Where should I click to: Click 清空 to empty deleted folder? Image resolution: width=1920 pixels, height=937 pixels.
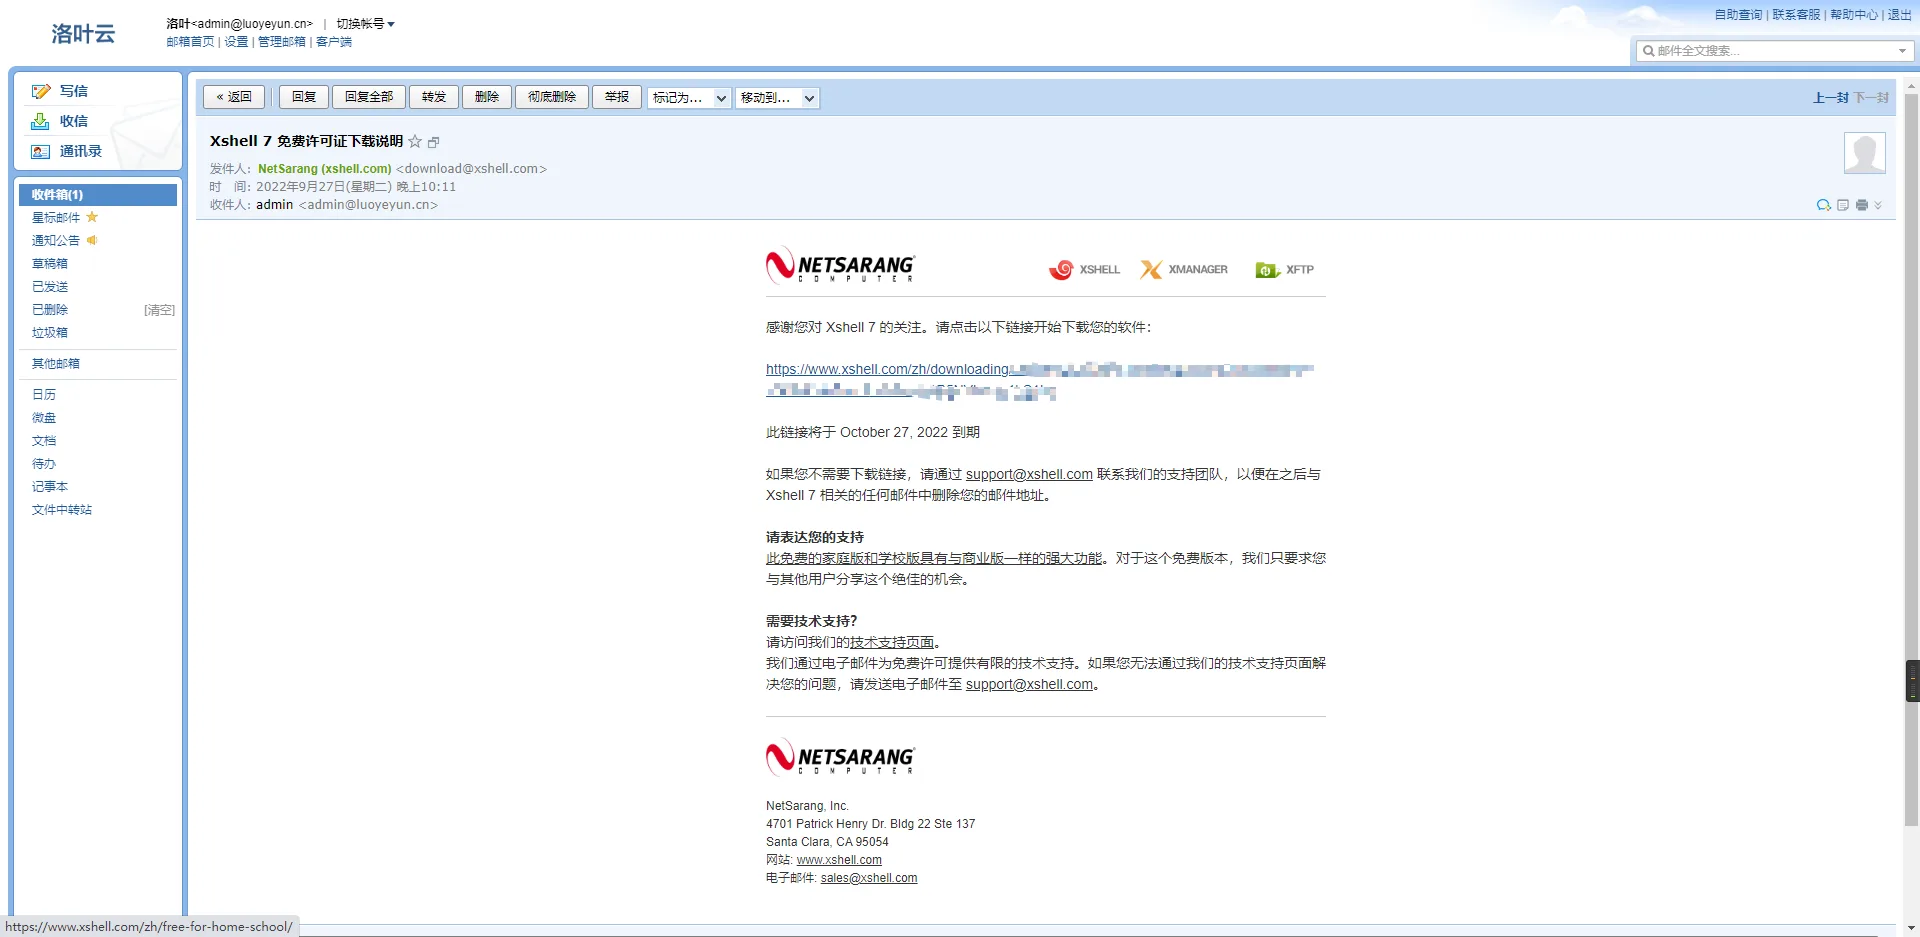(x=159, y=310)
